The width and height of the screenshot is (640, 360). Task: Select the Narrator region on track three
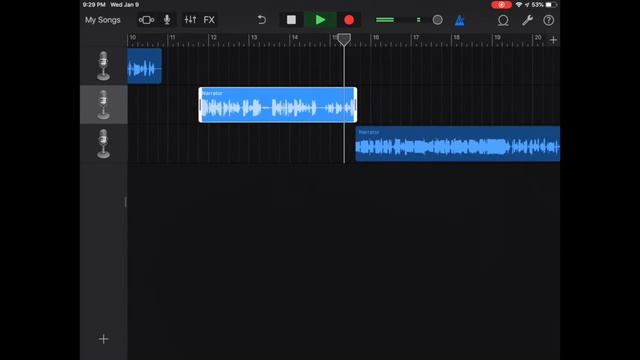pyautogui.click(x=458, y=144)
